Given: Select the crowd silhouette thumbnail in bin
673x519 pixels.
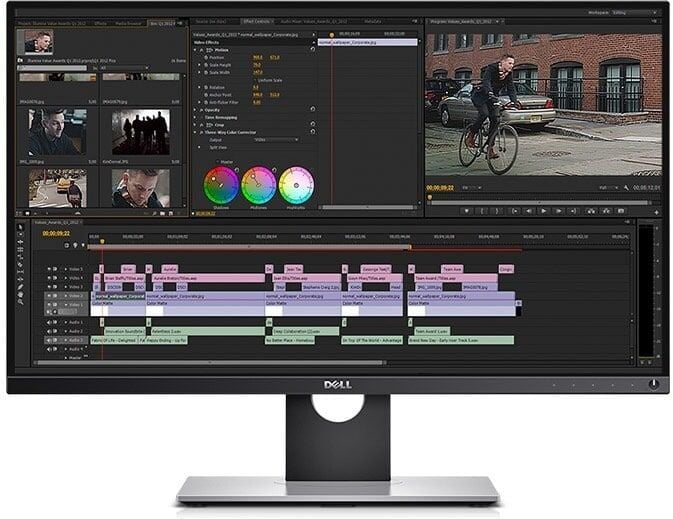Looking at the screenshot, I should [139, 130].
